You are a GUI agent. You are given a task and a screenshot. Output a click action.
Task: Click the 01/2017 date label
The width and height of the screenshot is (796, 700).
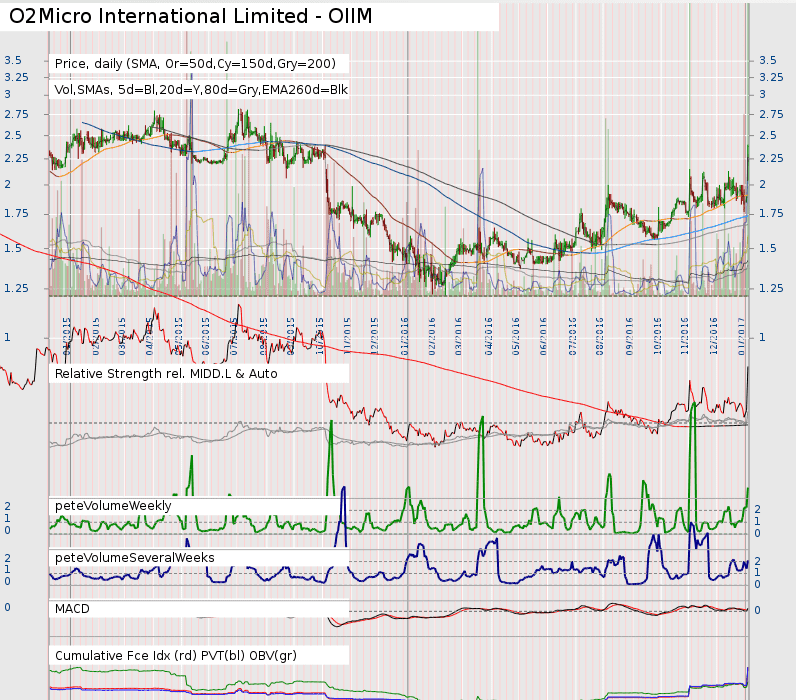(x=742, y=336)
